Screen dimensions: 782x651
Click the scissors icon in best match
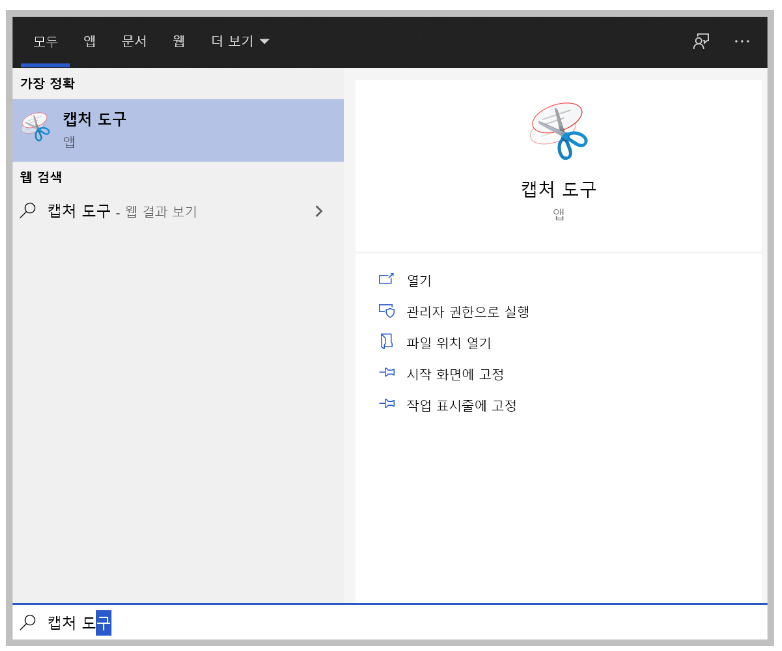tap(35, 127)
